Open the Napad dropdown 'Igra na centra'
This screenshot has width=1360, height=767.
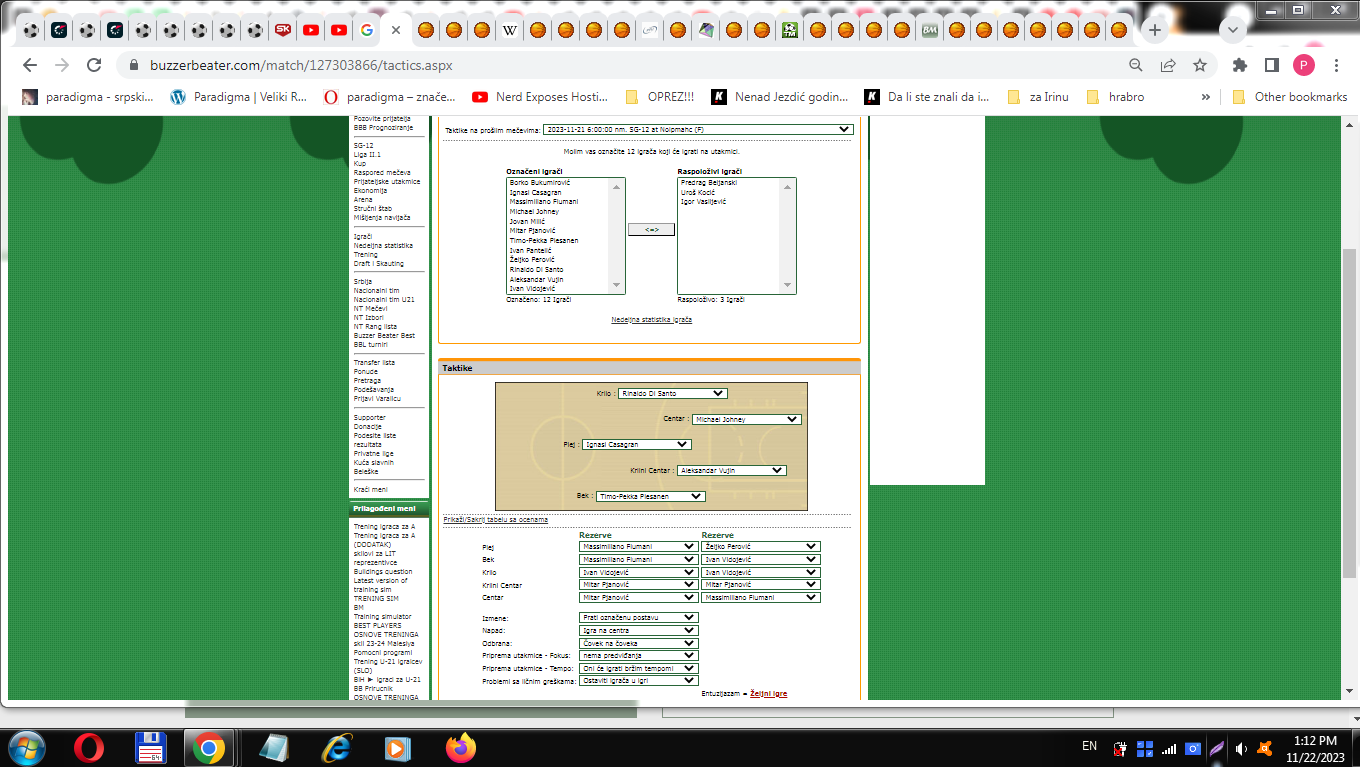pos(638,631)
